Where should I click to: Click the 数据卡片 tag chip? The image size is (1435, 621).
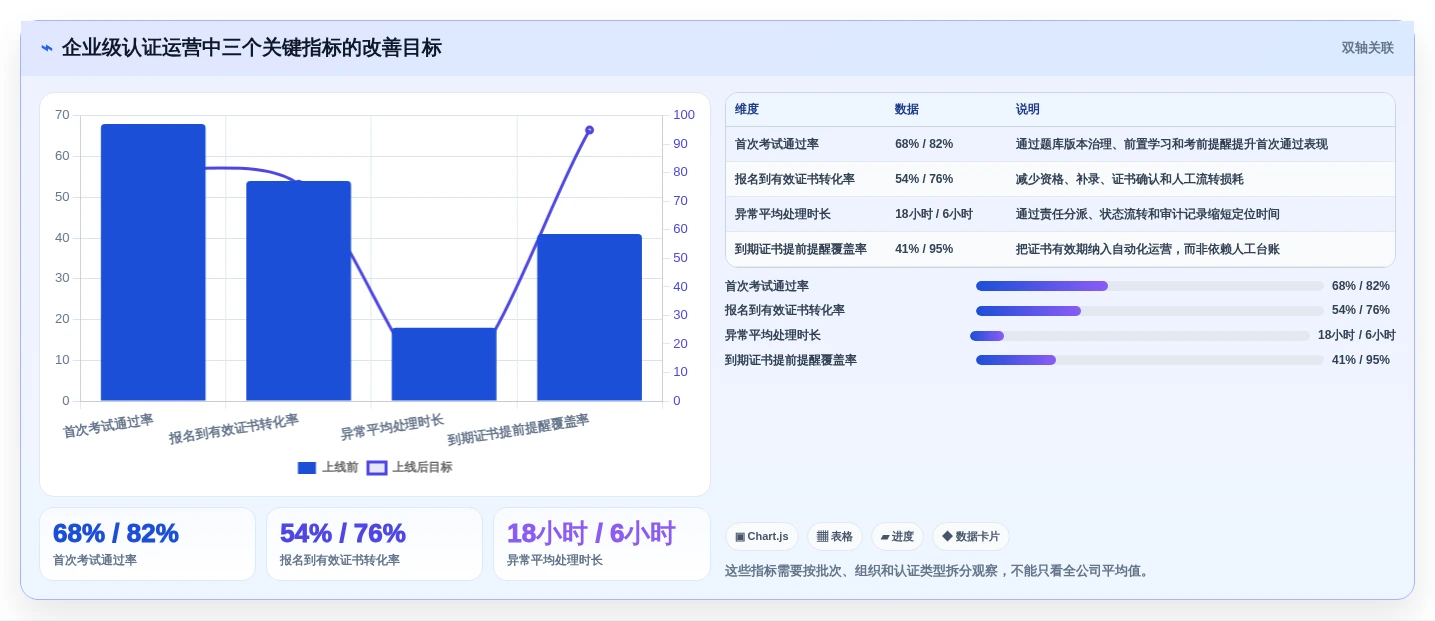(970, 537)
